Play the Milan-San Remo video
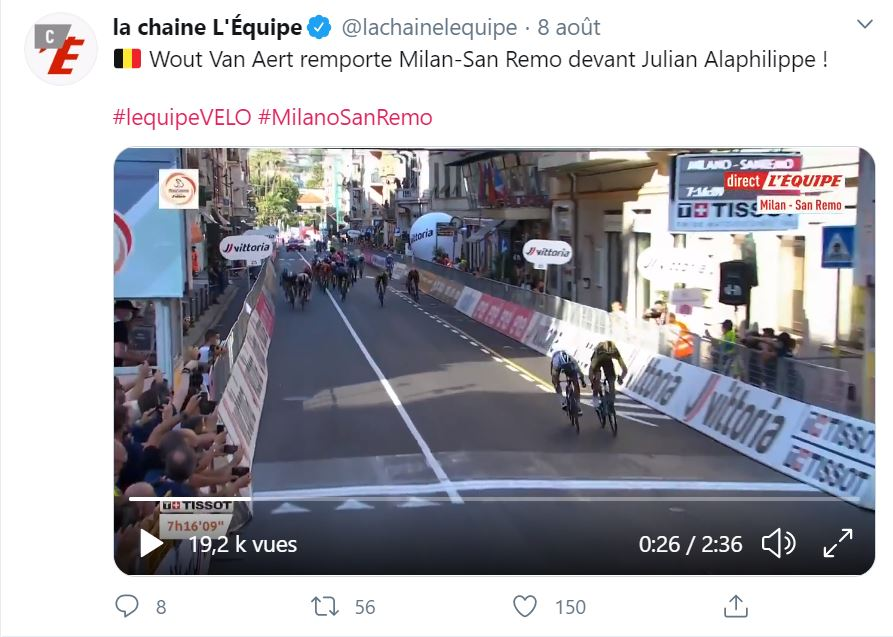Screen dimensions: 893x637 click(x=151, y=544)
